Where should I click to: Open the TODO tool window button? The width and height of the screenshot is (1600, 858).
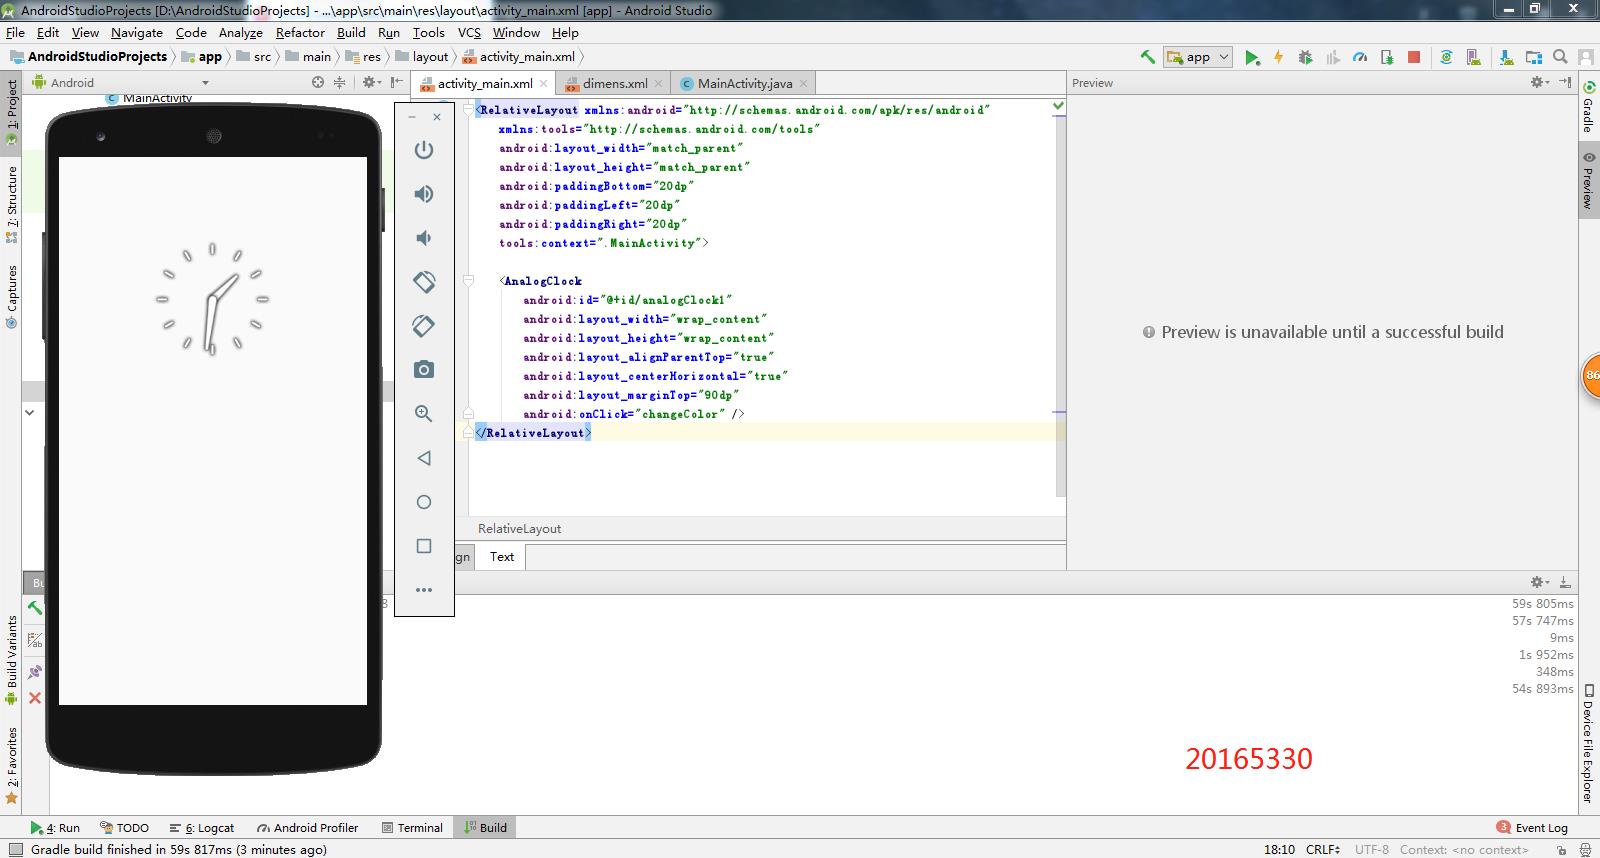point(124,827)
